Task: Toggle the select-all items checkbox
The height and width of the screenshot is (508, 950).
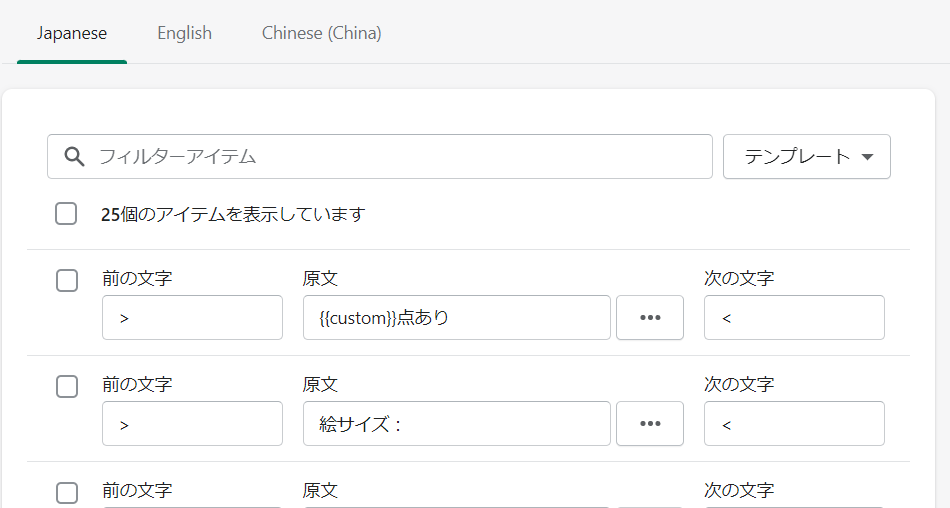Action: pos(66,214)
